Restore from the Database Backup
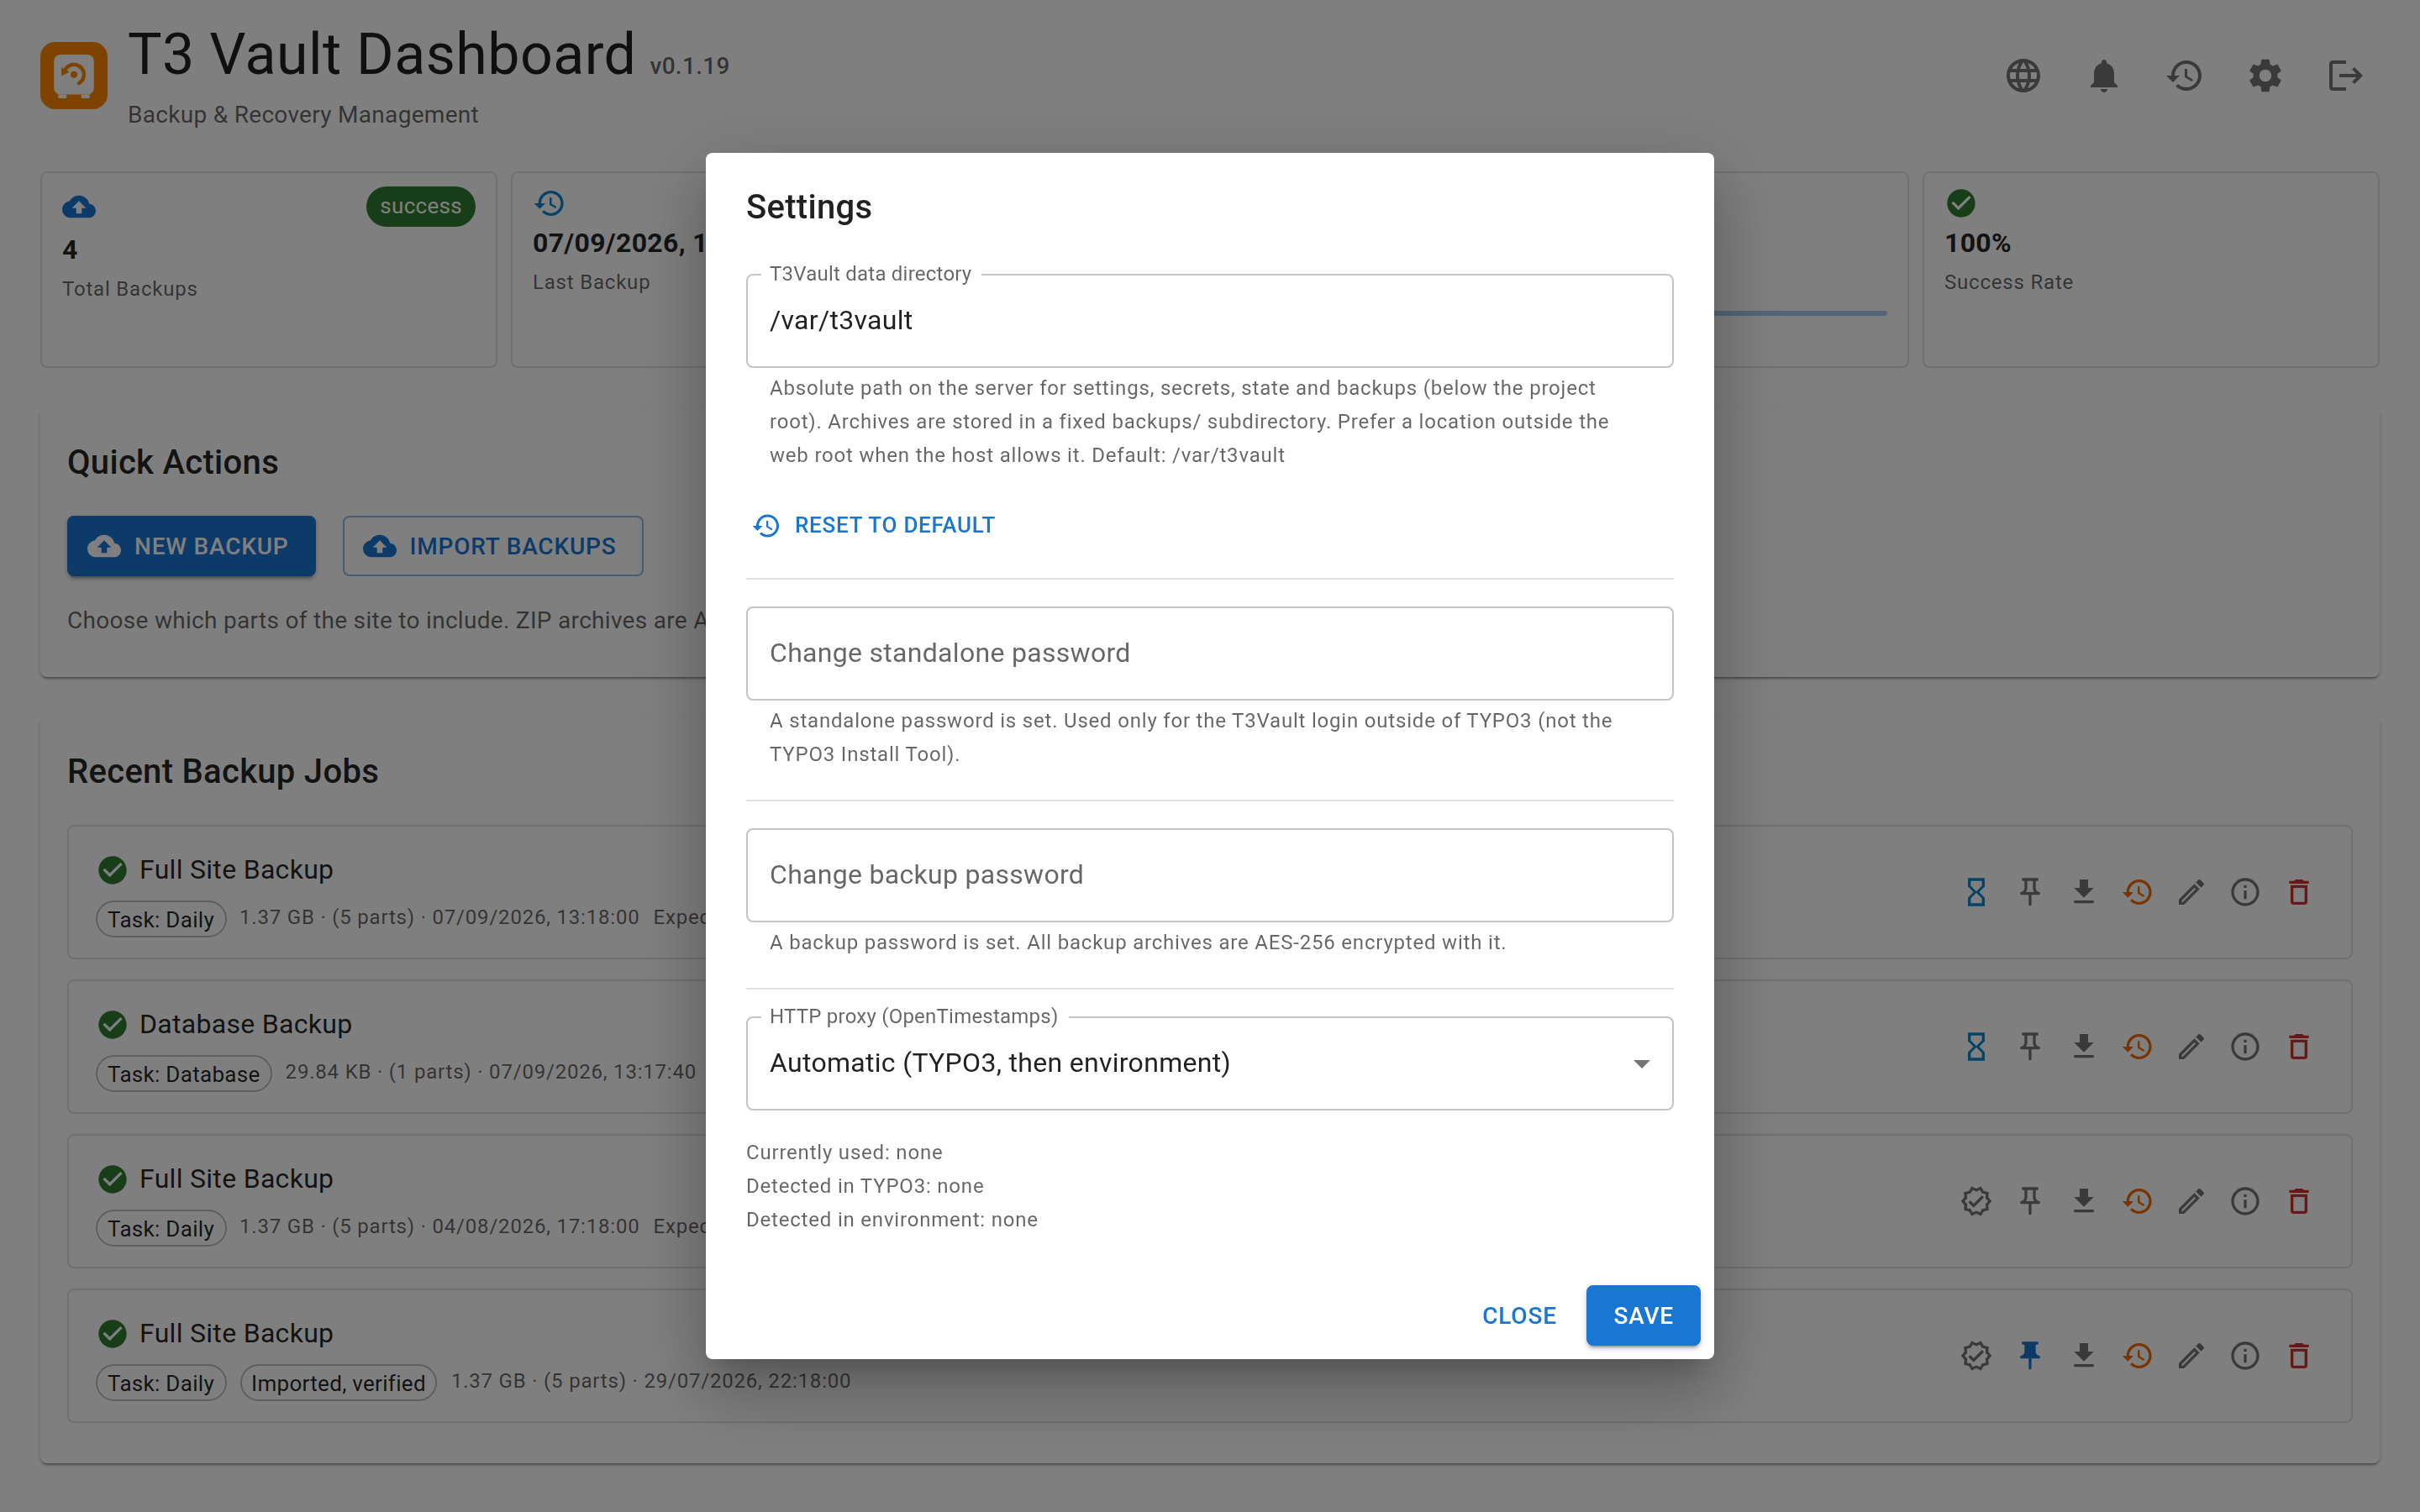 click(2138, 1047)
